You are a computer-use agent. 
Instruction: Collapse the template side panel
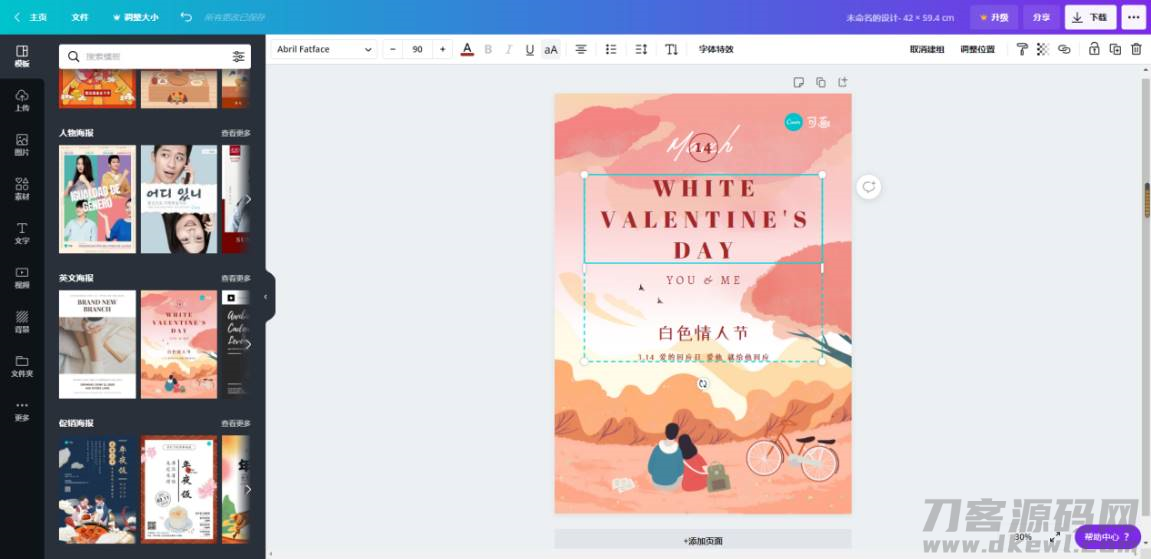[266, 296]
